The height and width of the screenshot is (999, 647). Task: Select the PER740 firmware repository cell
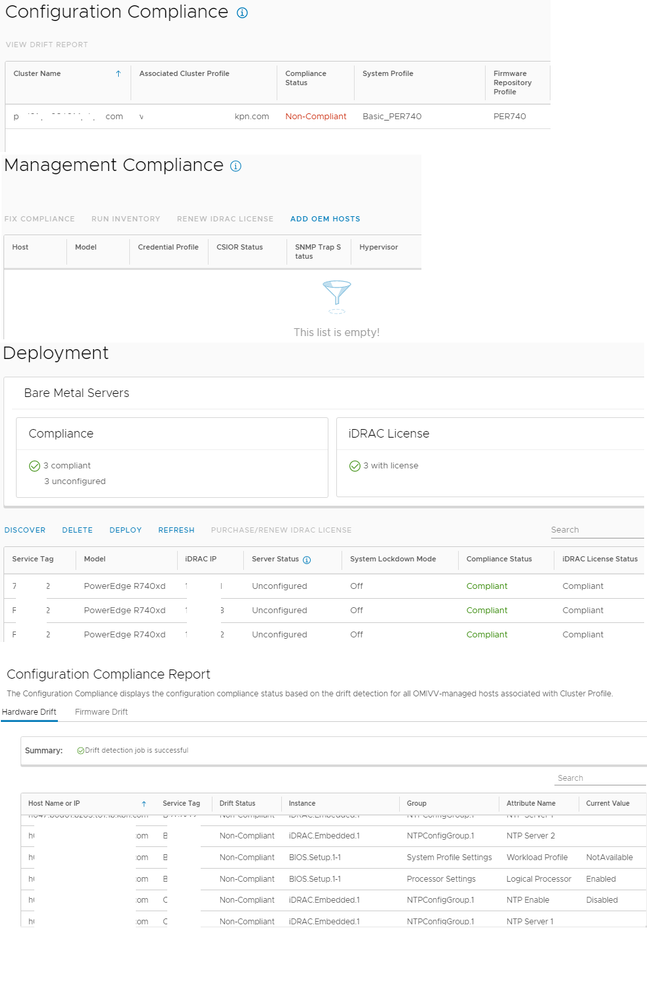pyautogui.click(x=509, y=117)
